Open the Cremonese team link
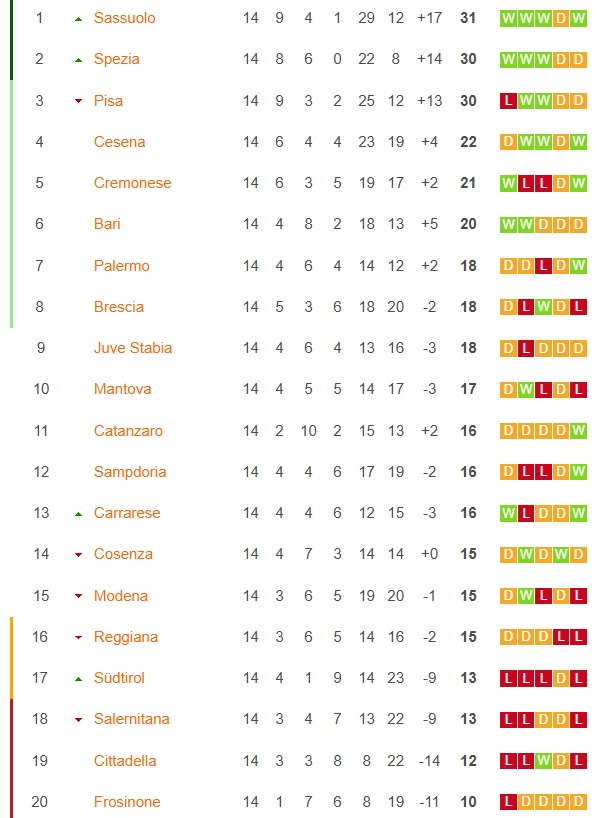Viewport: 599px width, 818px height. (x=133, y=183)
